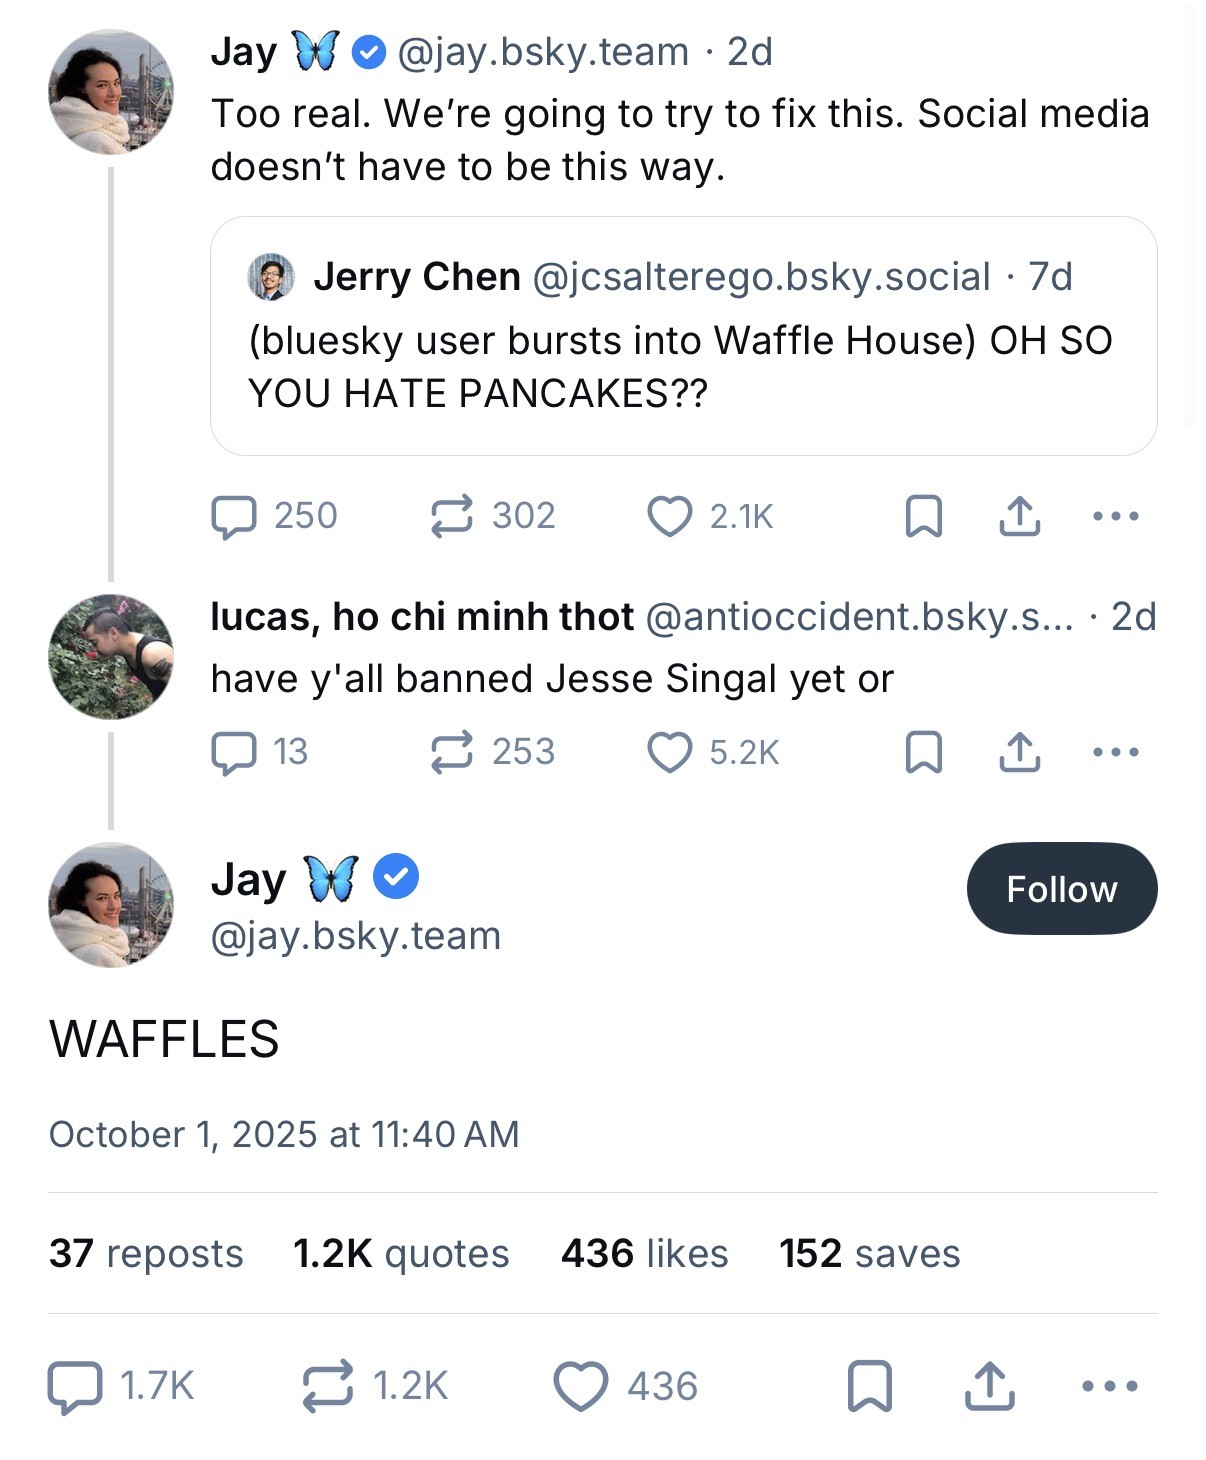Share lucas's Jesse Singal post
The height and width of the screenshot is (1460, 1206).
coord(1019,753)
